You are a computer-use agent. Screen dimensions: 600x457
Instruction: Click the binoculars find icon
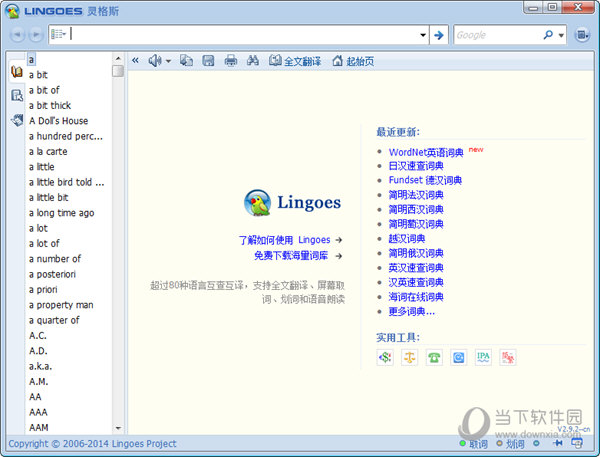tap(253, 60)
